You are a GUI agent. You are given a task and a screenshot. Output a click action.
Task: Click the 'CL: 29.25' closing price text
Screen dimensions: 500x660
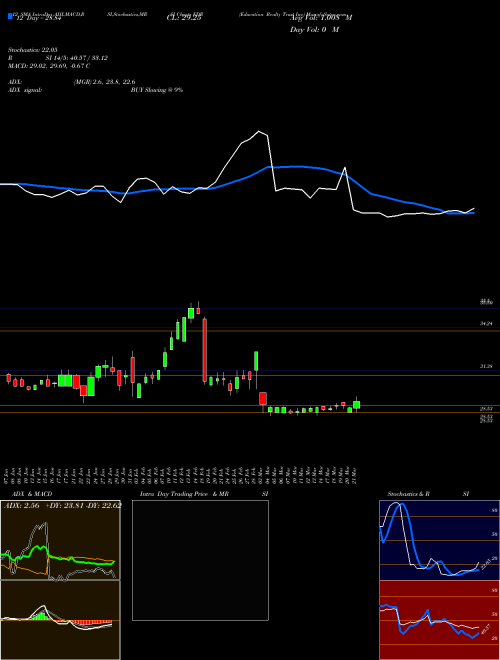[x=184, y=19]
